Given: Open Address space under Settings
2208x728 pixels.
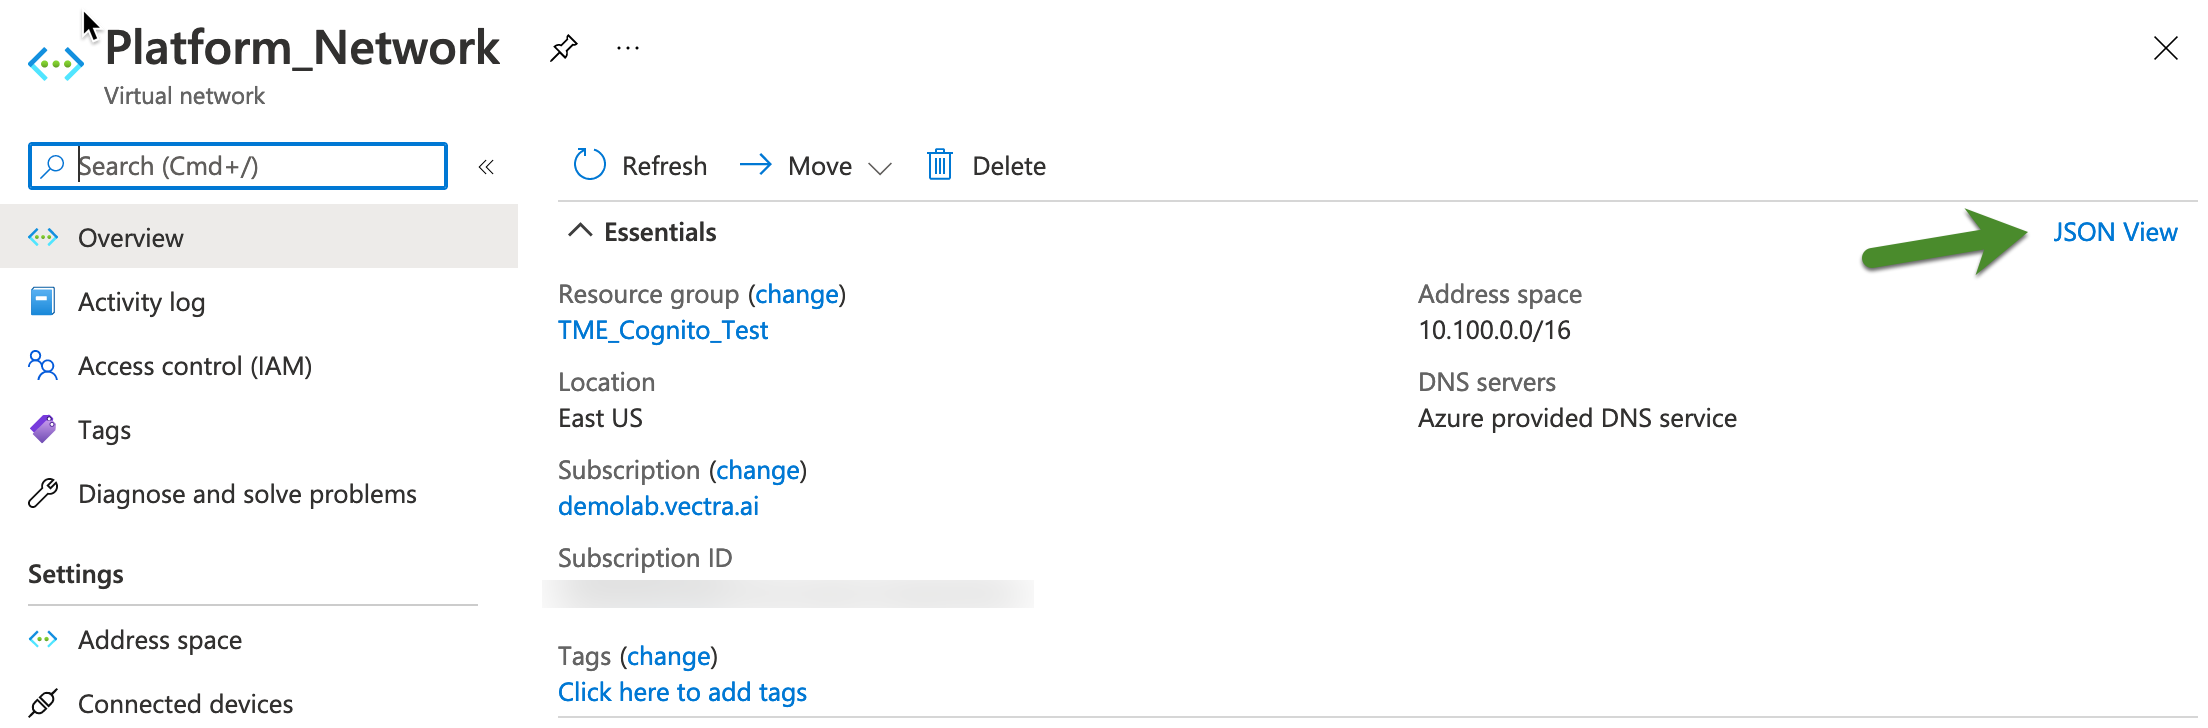Looking at the screenshot, I should 160,640.
